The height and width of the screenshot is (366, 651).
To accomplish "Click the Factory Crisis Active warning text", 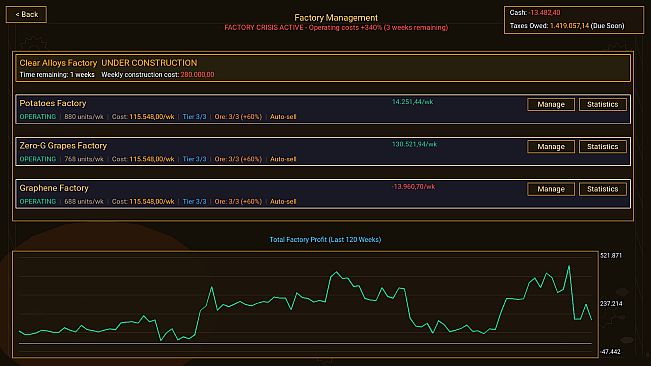I will 336,27.
